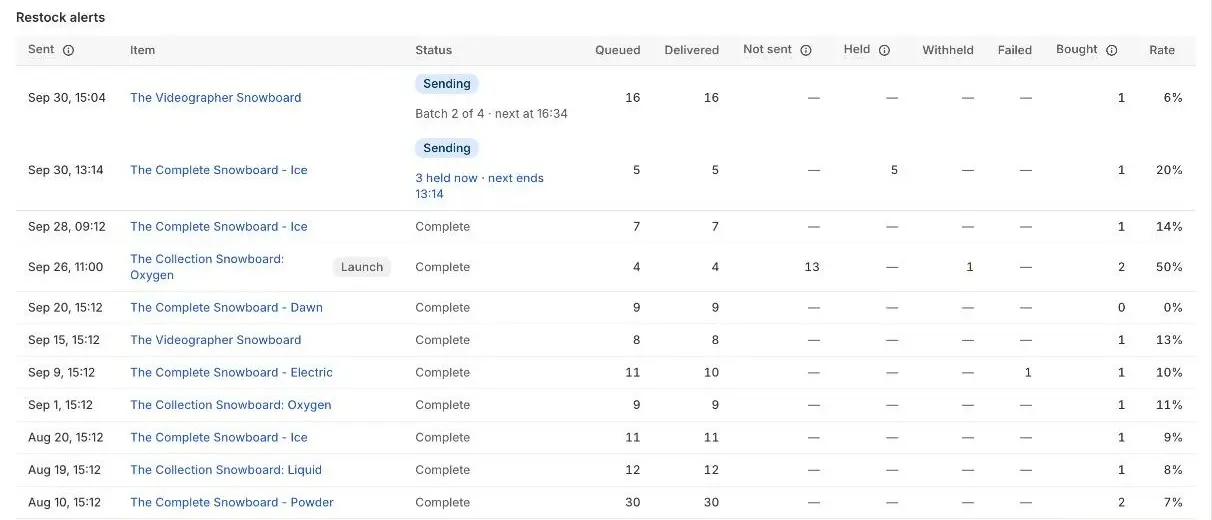Click the 'Sep 9, 15:12' date cell
The width and height of the screenshot is (1212, 520).
click(61, 373)
